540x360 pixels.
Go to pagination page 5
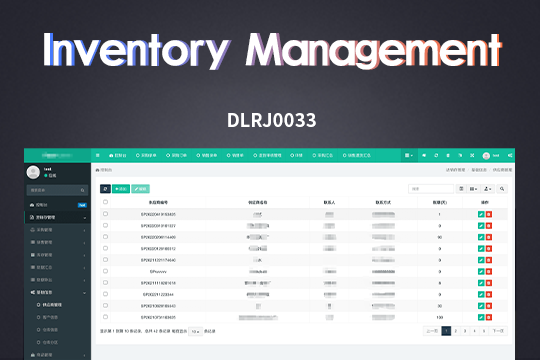tap(484, 331)
